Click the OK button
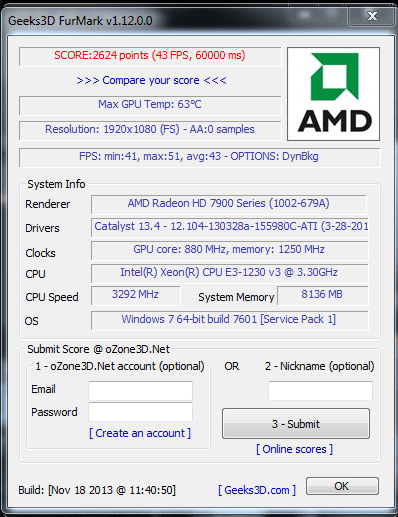 click(x=342, y=486)
